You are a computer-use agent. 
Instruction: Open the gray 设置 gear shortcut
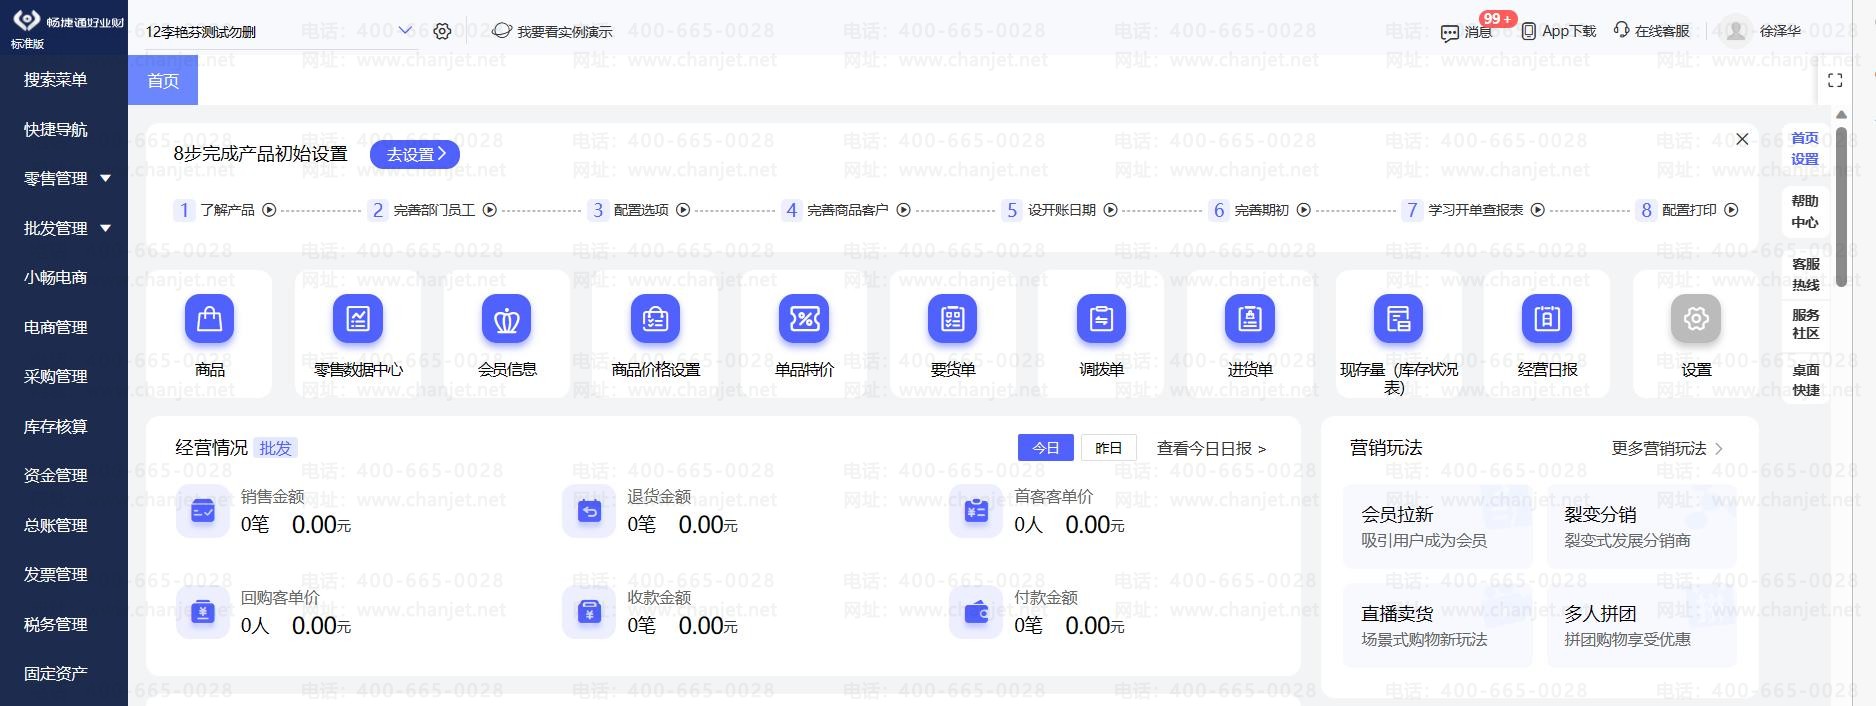click(1696, 319)
